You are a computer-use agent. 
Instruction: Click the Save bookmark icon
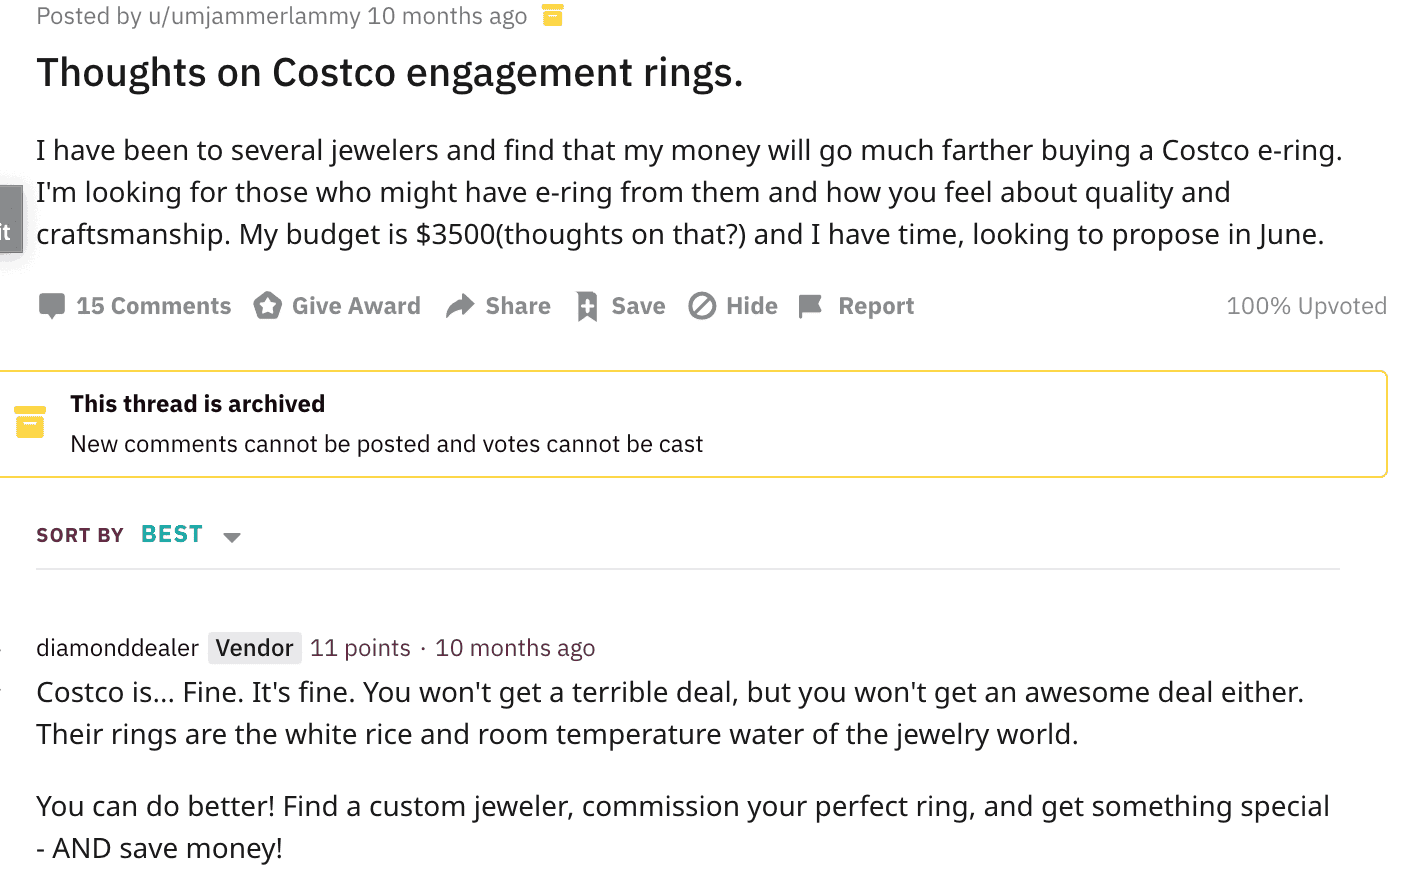point(587,305)
